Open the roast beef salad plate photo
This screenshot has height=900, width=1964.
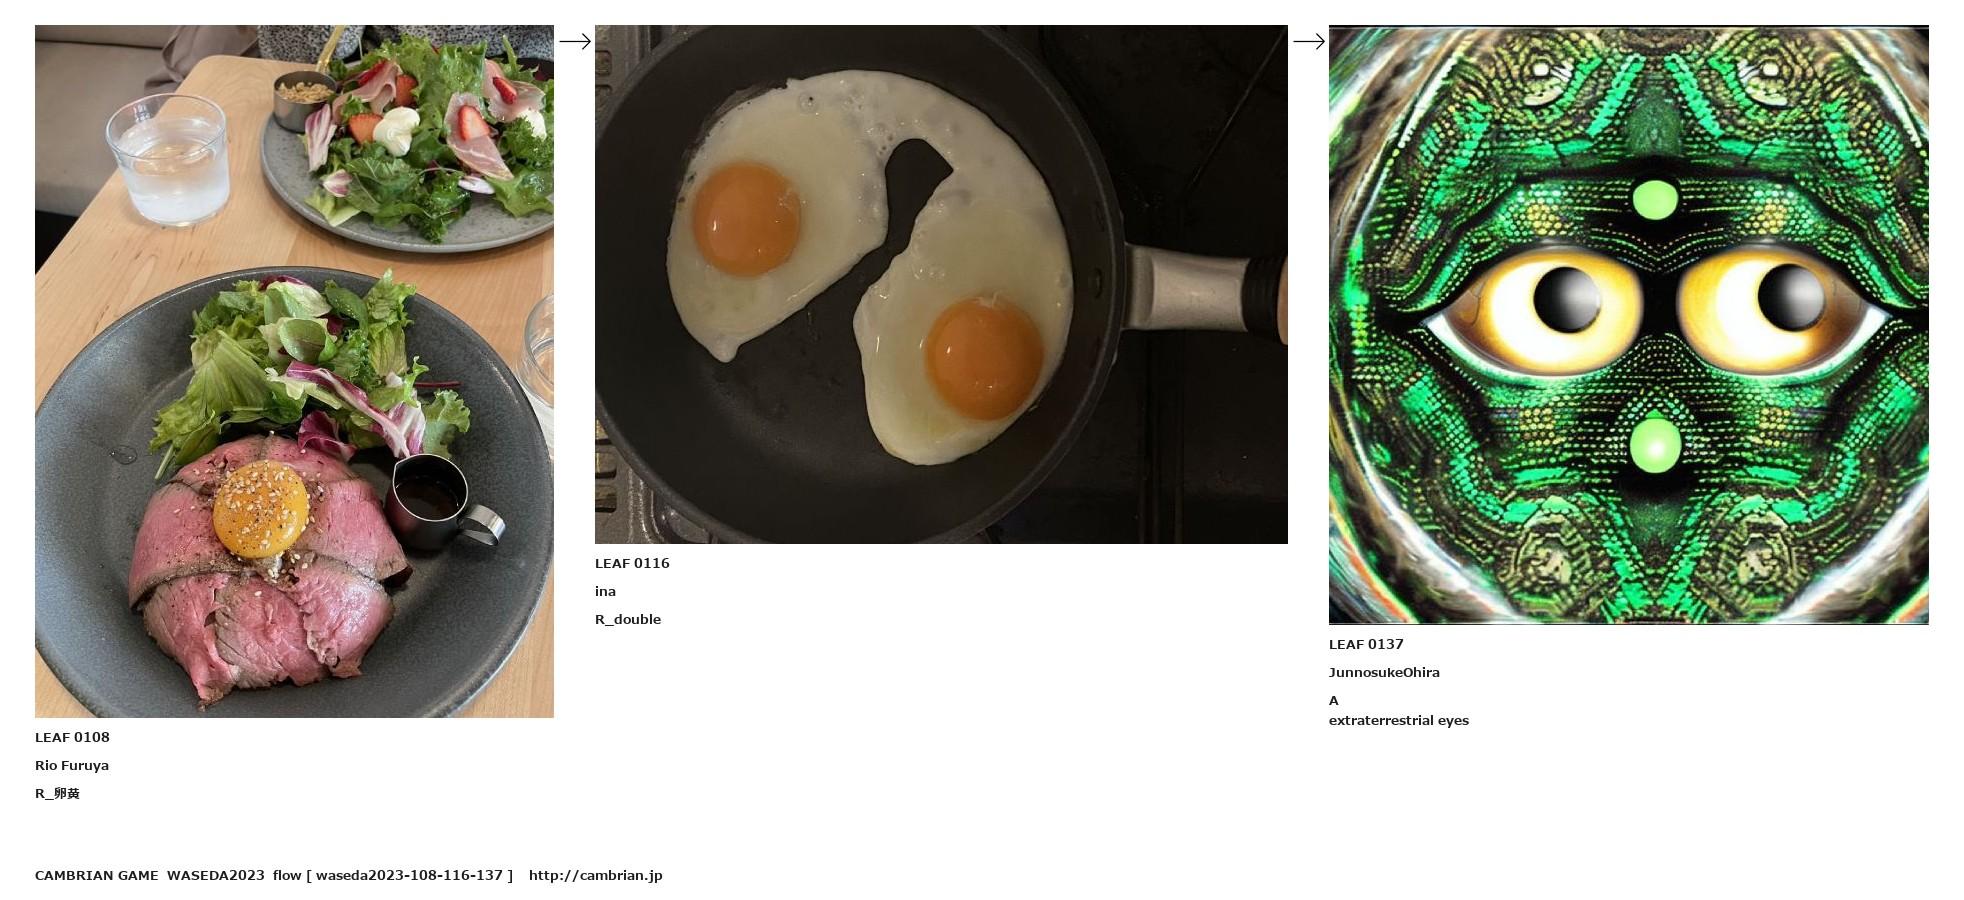(x=294, y=371)
